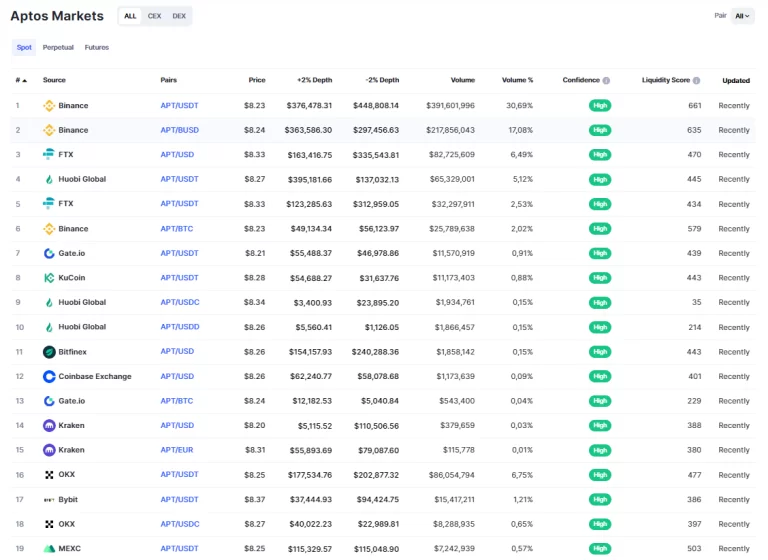Open the Futures tab

click(97, 47)
